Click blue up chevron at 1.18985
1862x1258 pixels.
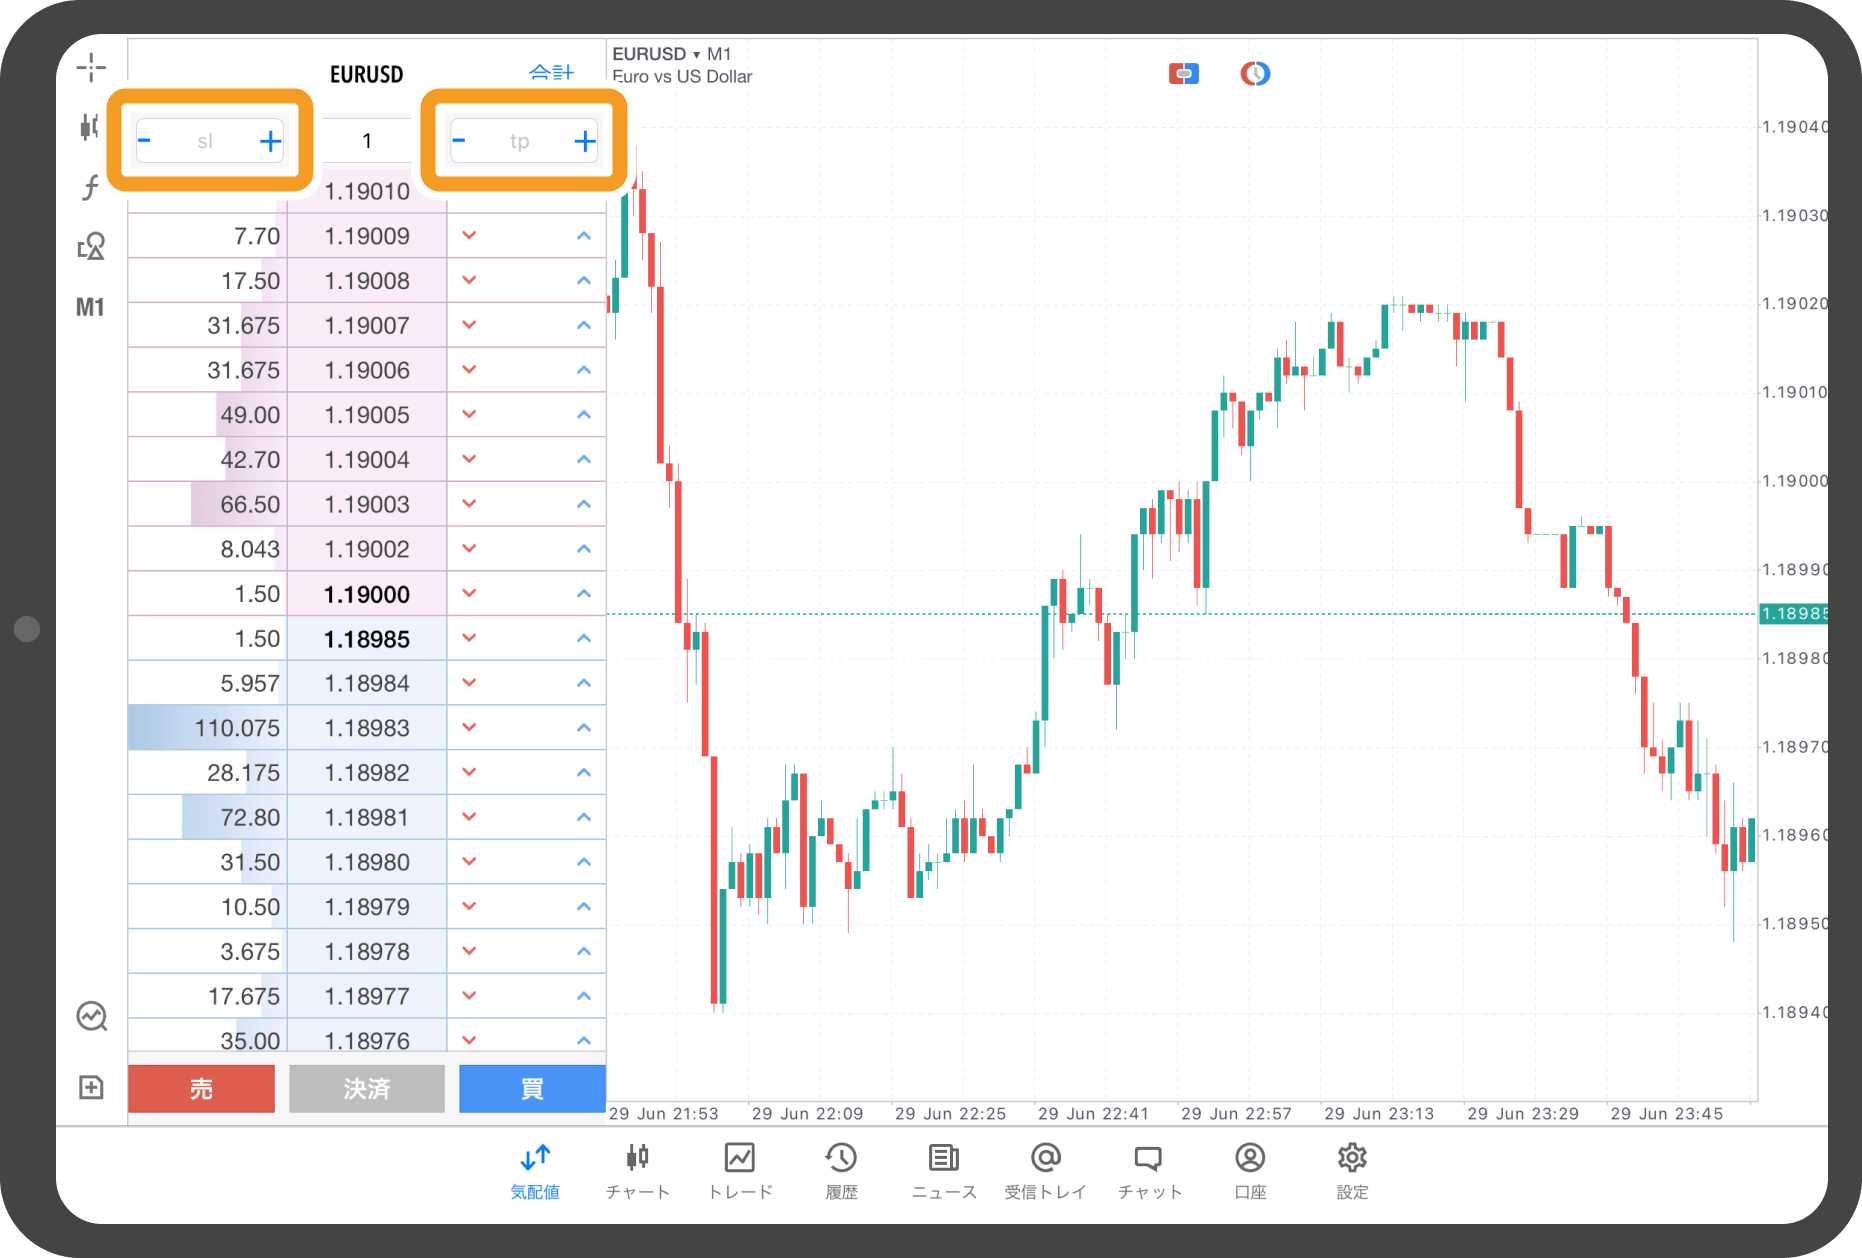point(584,638)
